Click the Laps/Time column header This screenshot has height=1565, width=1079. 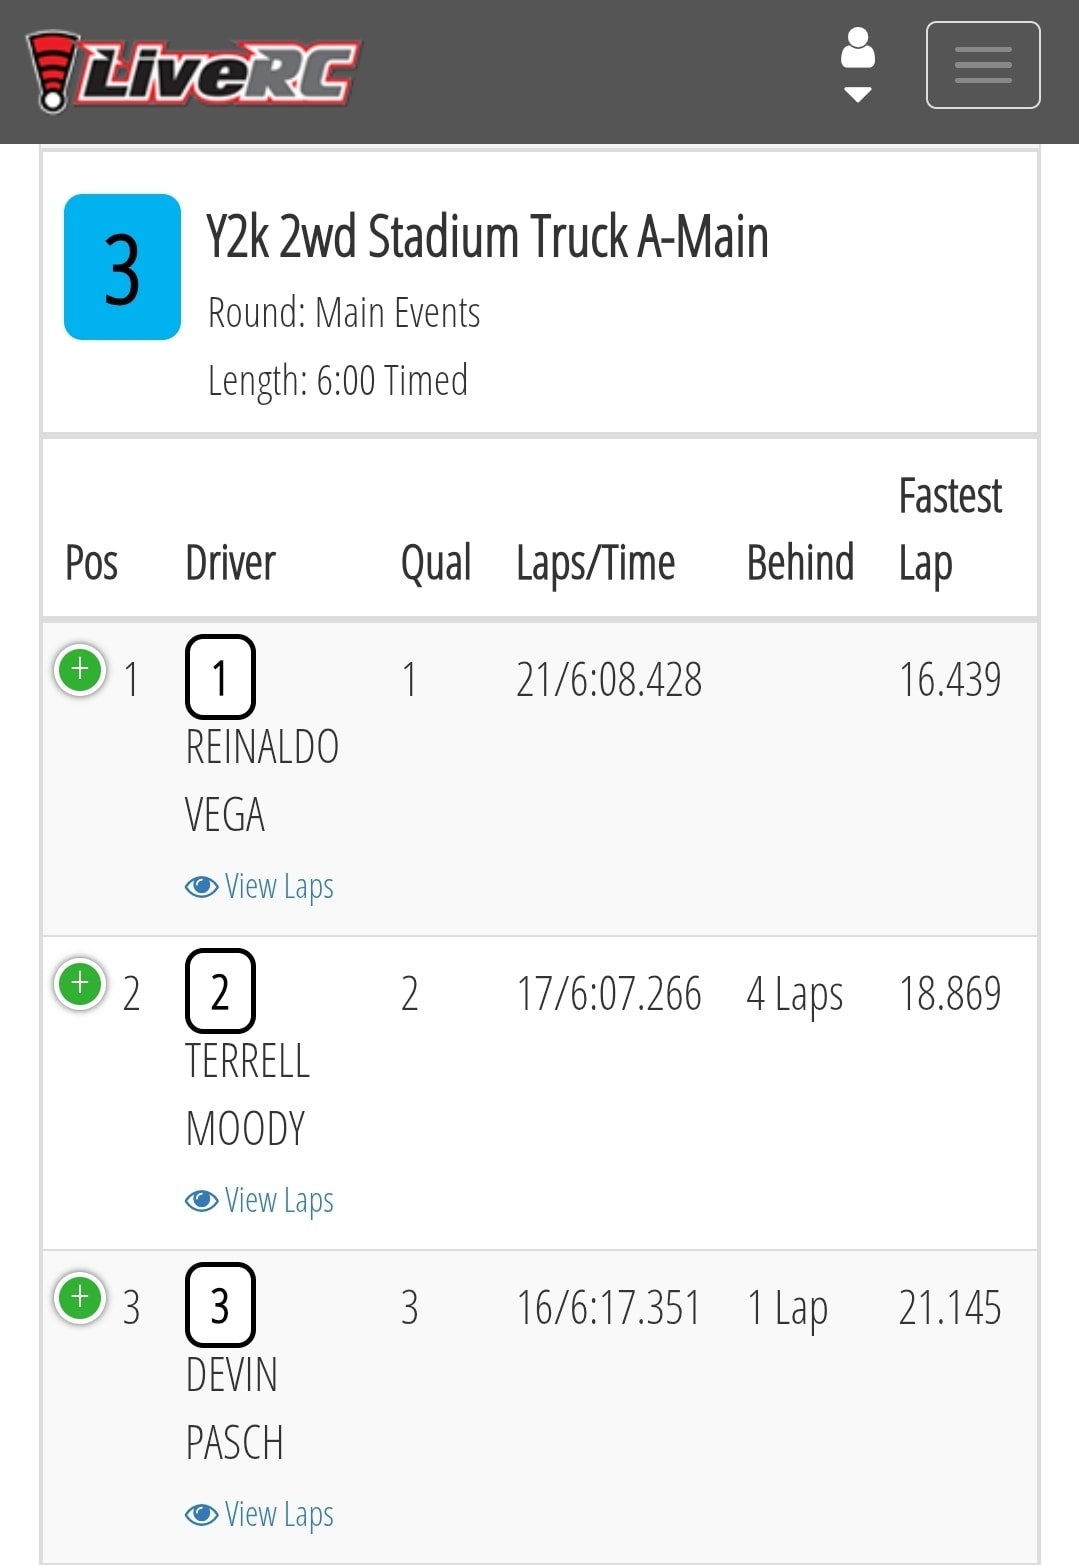pyautogui.click(x=595, y=563)
